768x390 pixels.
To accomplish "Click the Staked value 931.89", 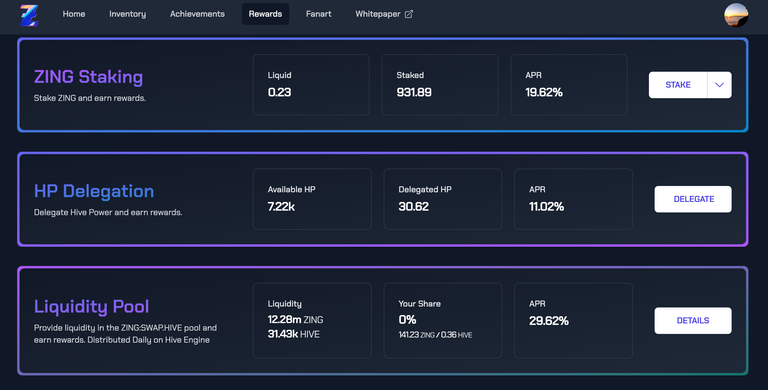I will click(414, 92).
